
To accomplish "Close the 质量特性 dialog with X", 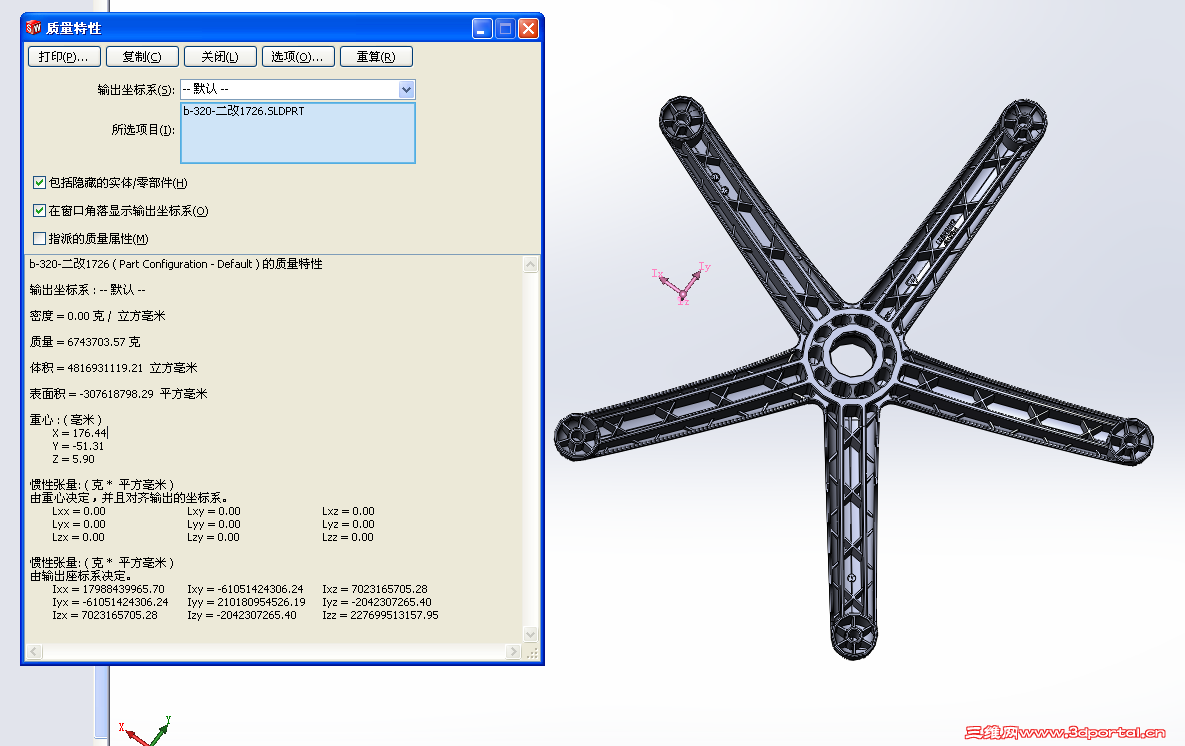I will coord(529,29).
